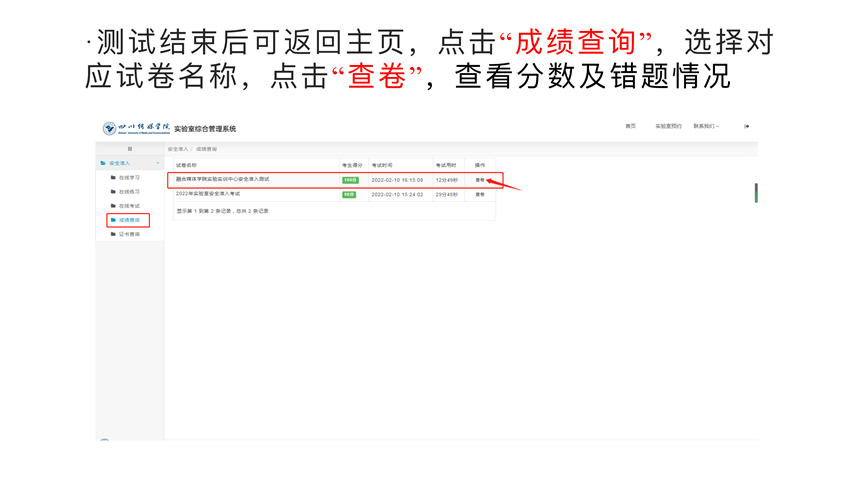This screenshot has height=479, width=853.
Task: Click the 试卷名称 column header
Action: 187,165
